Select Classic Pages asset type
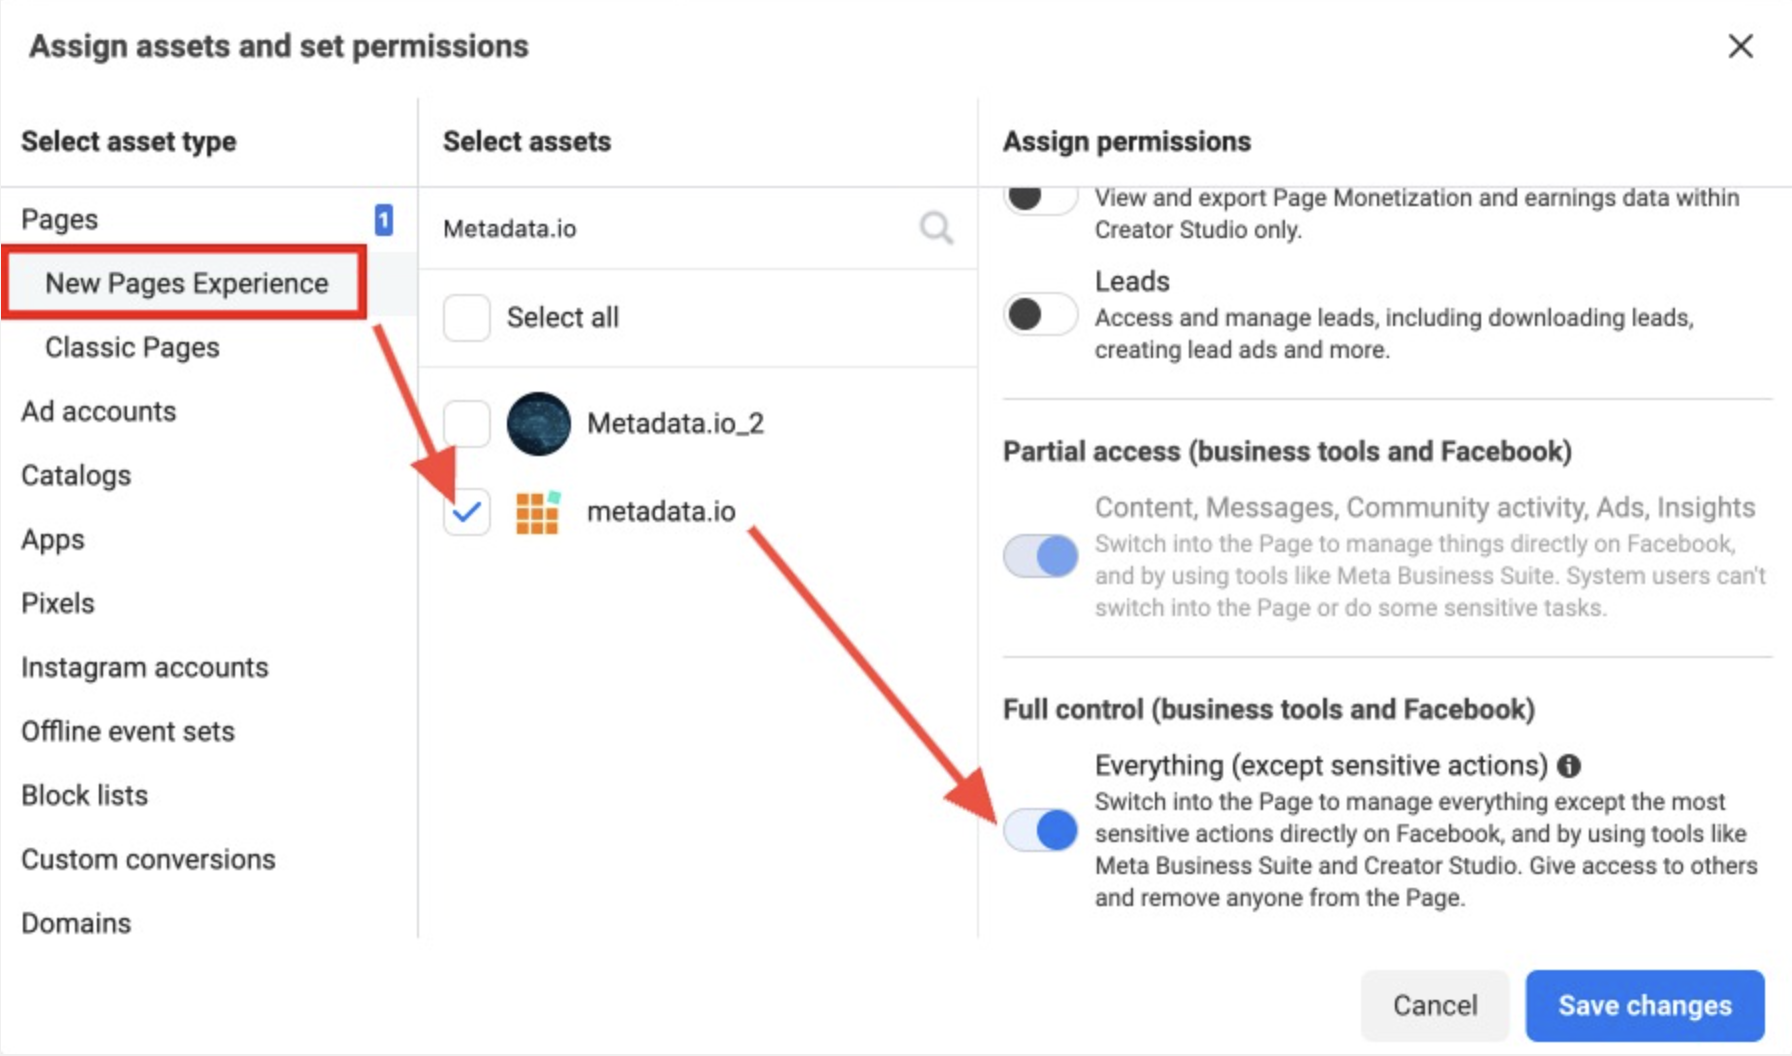The image size is (1792, 1056). click(132, 347)
